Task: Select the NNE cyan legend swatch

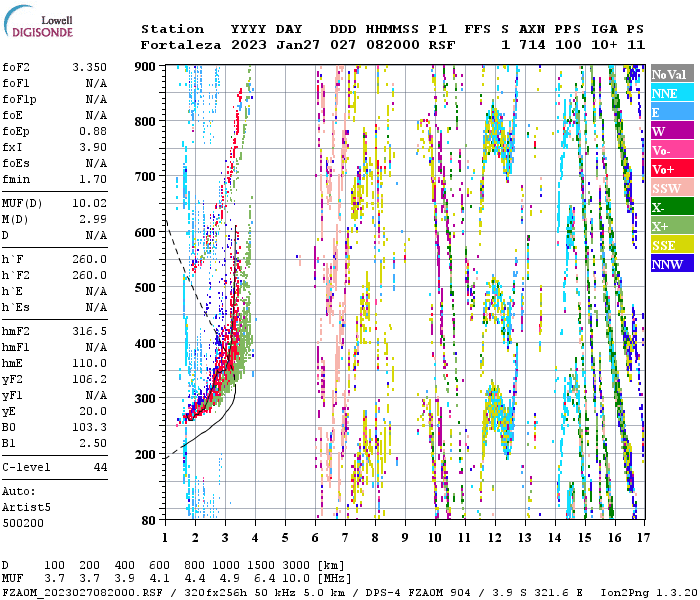Action: tap(672, 93)
